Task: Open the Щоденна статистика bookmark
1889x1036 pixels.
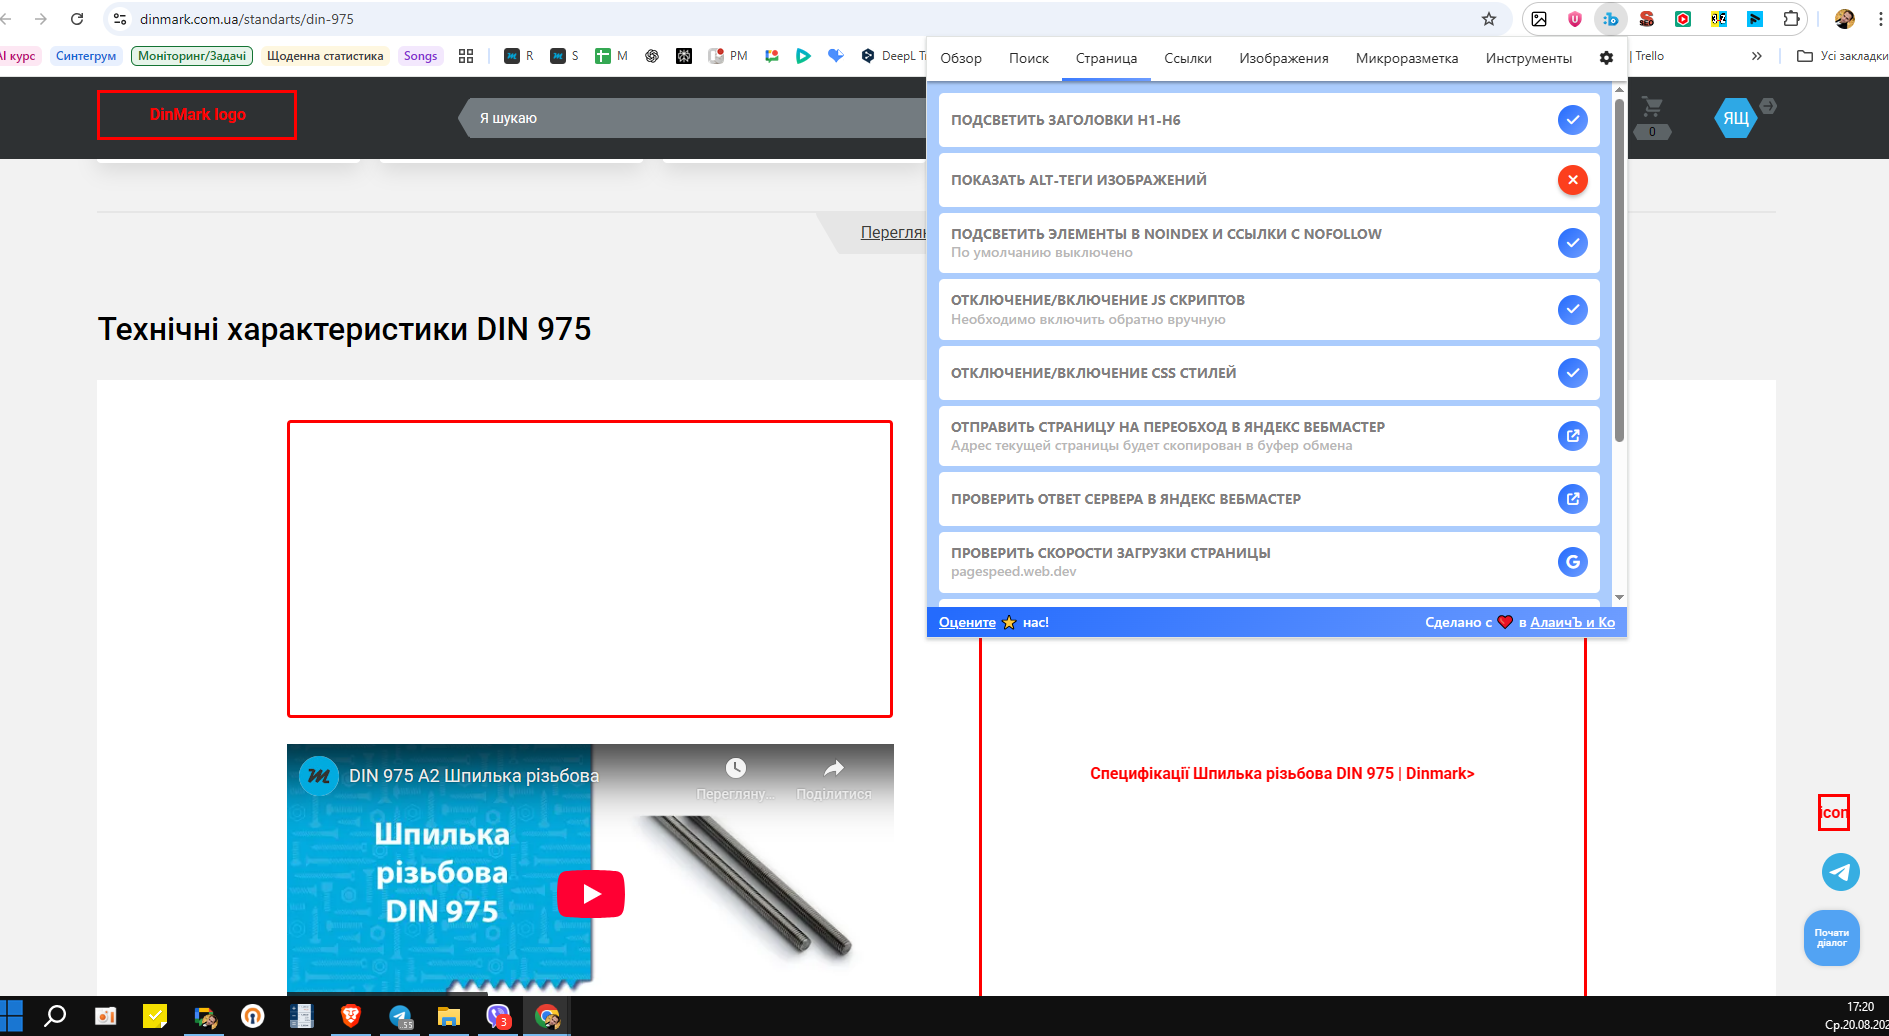Action: click(x=325, y=56)
